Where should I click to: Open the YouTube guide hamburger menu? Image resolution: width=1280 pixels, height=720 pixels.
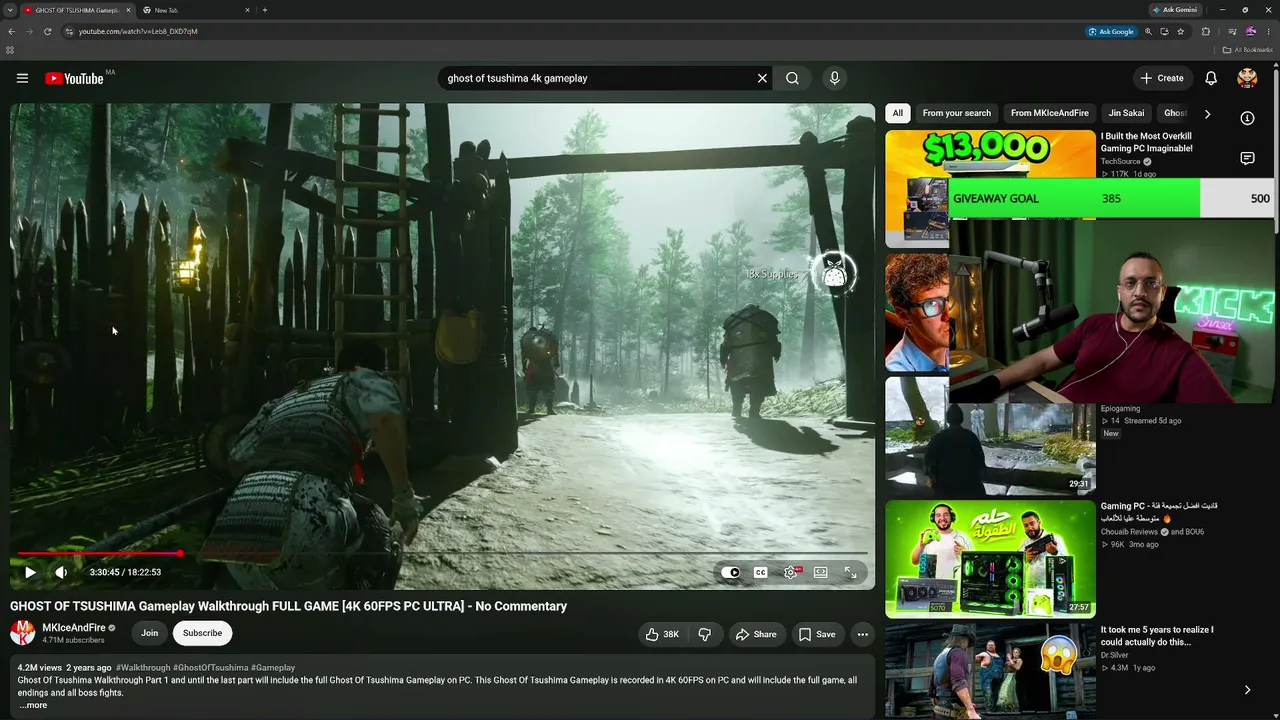pyautogui.click(x=22, y=78)
